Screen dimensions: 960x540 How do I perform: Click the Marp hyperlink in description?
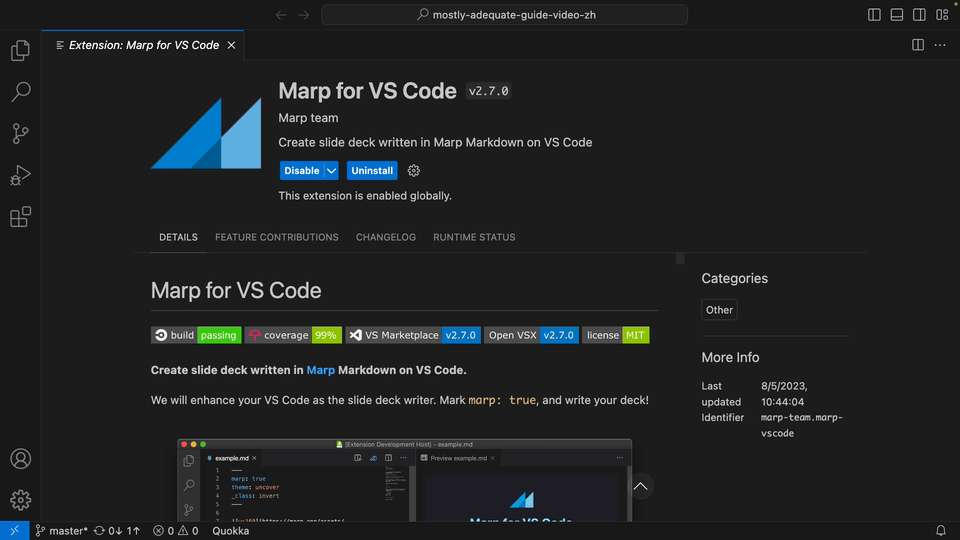click(321, 370)
